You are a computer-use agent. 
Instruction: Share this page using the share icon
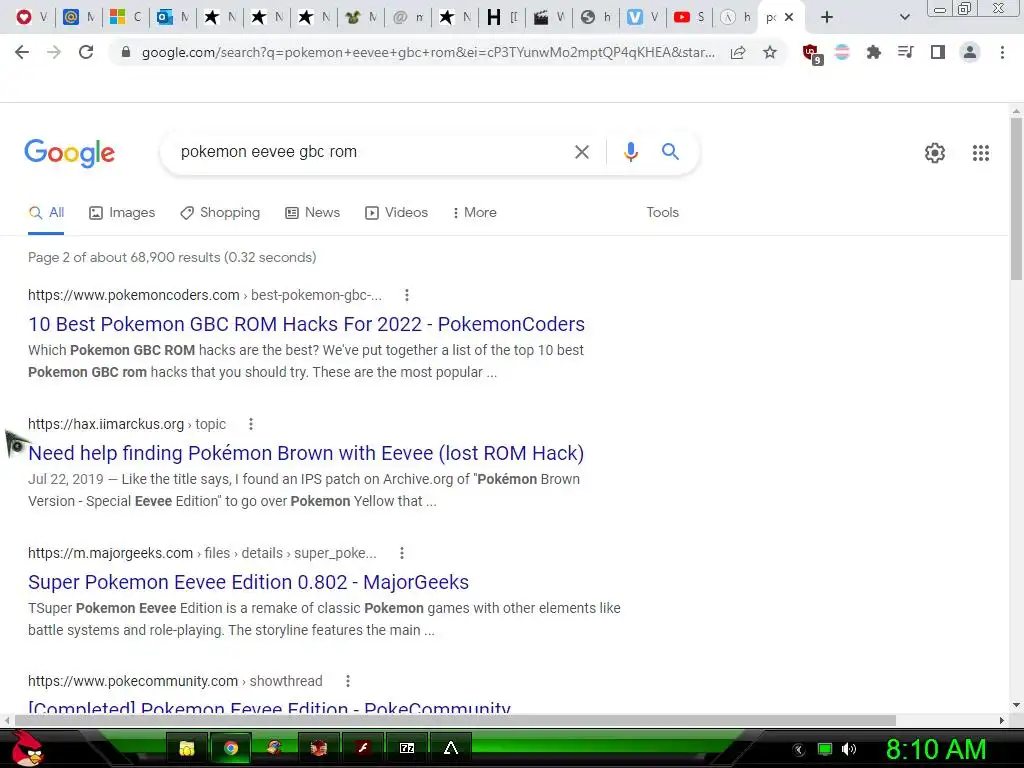click(738, 52)
